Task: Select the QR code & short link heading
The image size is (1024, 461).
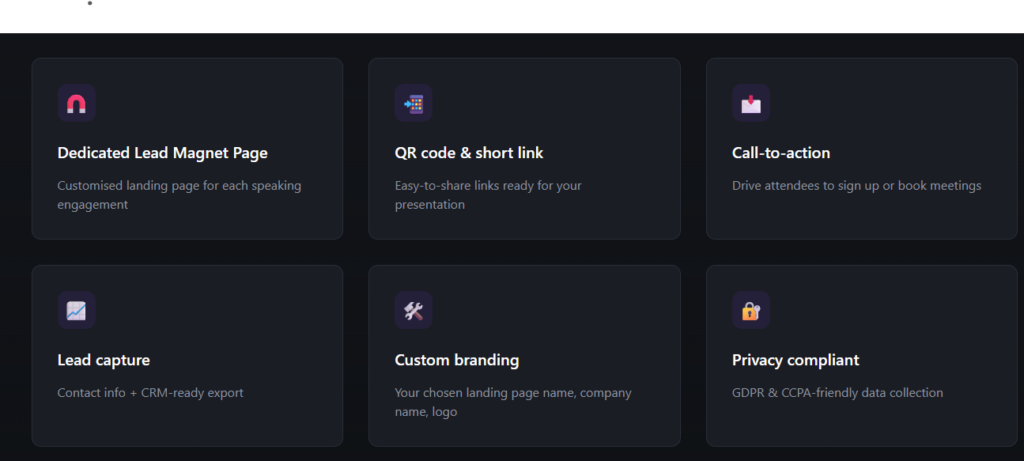Action: click(x=469, y=153)
